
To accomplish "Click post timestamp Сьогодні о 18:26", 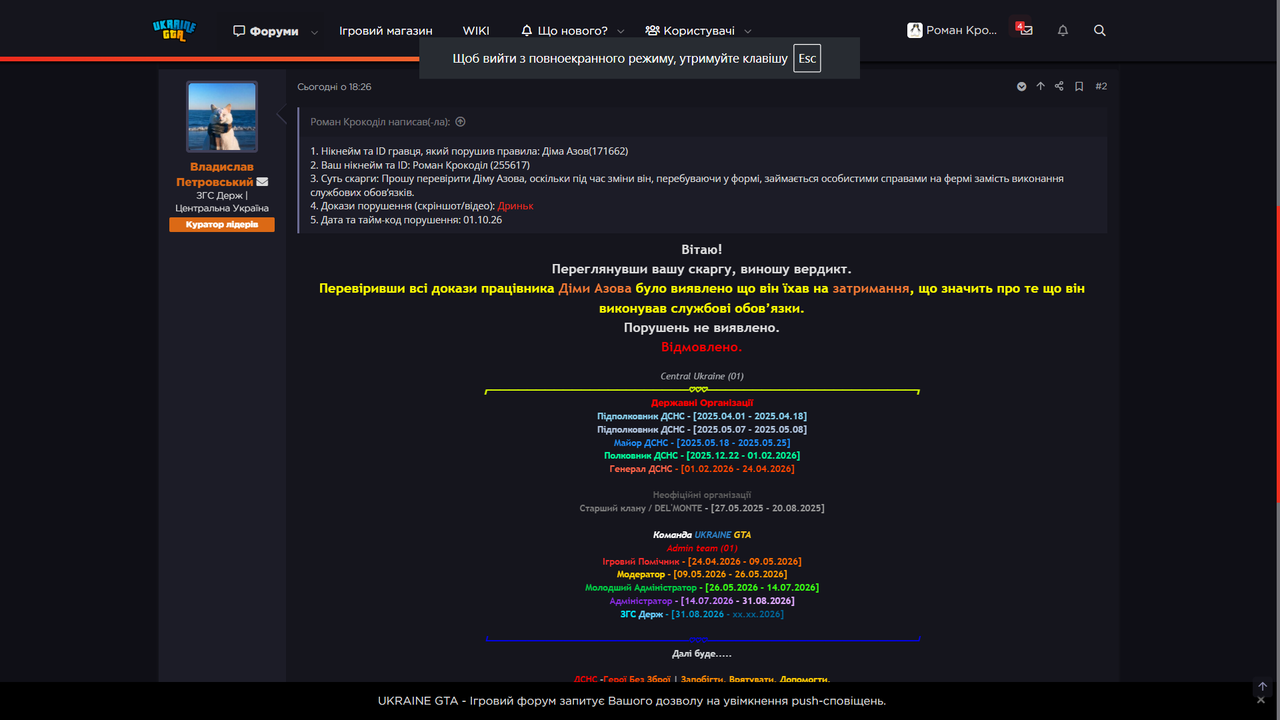I will (x=334, y=87).
